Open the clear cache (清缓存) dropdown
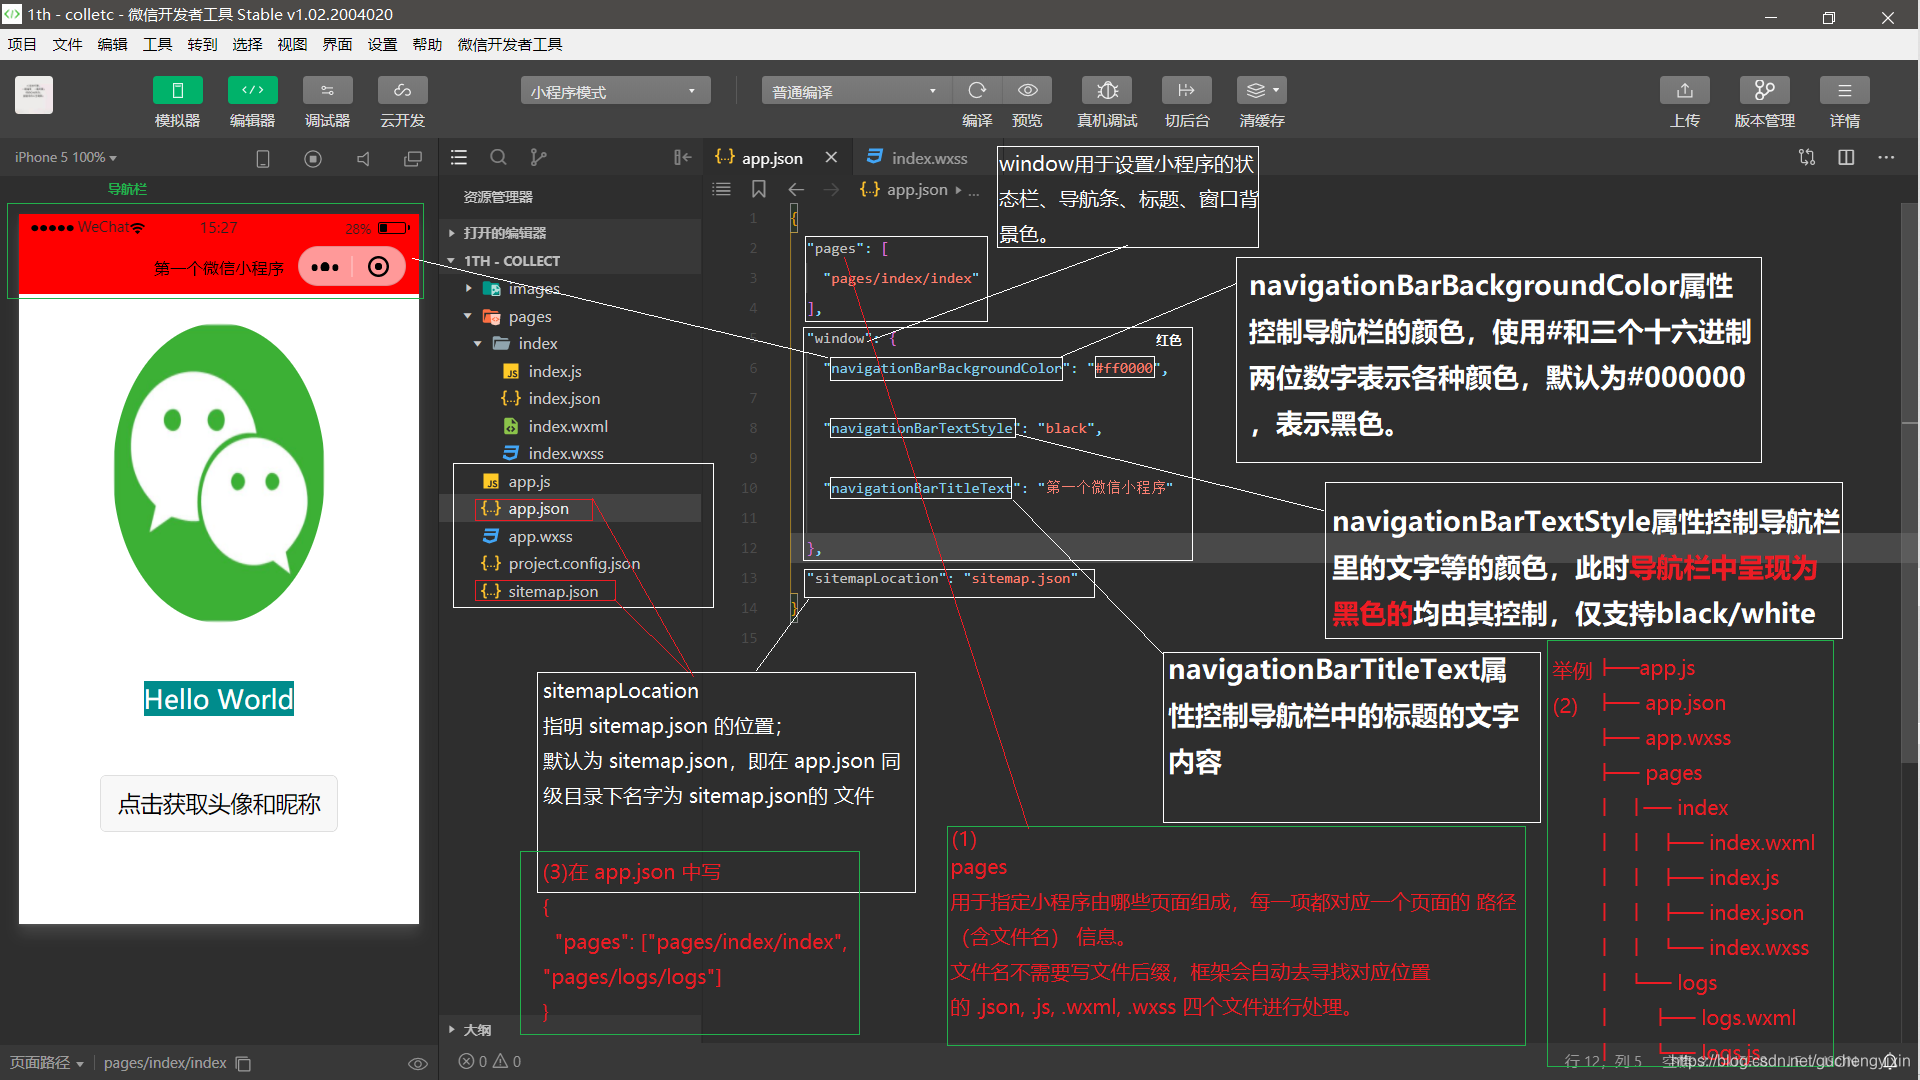 (x=1262, y=91)
